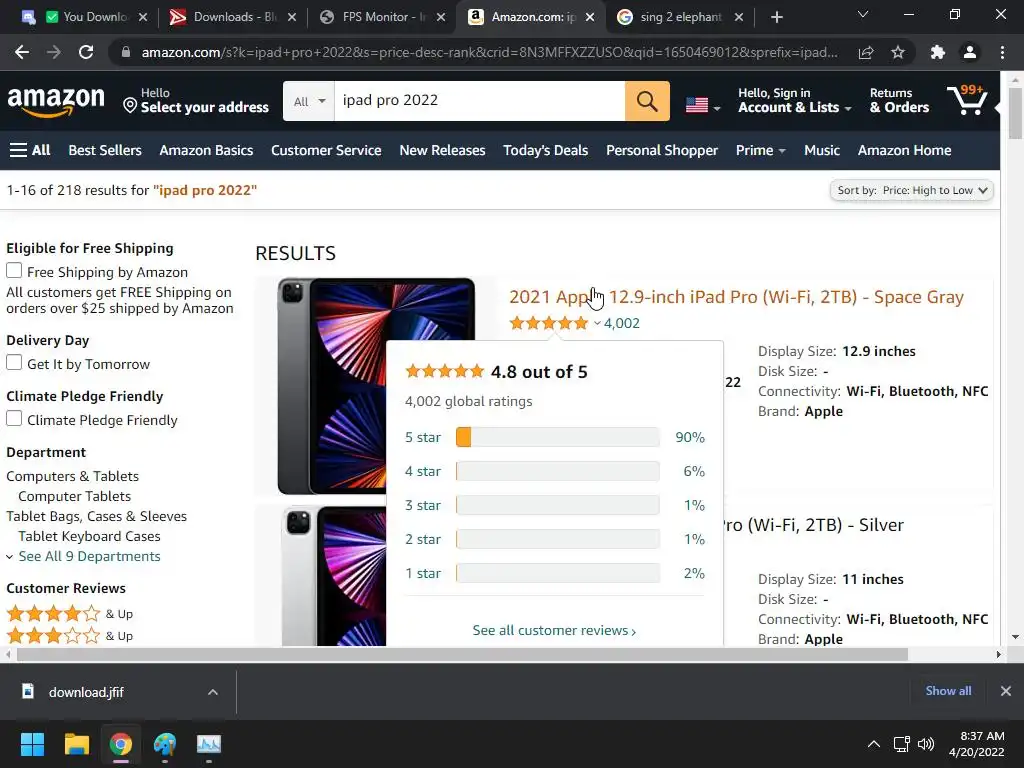Click the tab search chevron in title bar
The height and width of the screenshot is (768, 1024).
[863, 14]
